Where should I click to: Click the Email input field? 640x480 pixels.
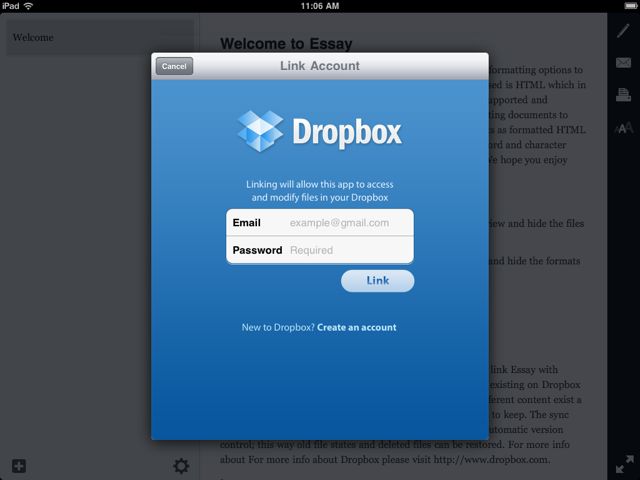[x=320, y=222]
